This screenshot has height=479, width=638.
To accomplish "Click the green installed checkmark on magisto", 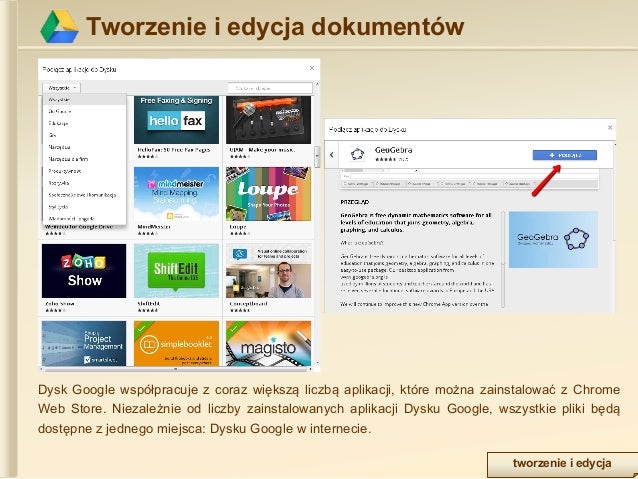I will coord(234,328).
